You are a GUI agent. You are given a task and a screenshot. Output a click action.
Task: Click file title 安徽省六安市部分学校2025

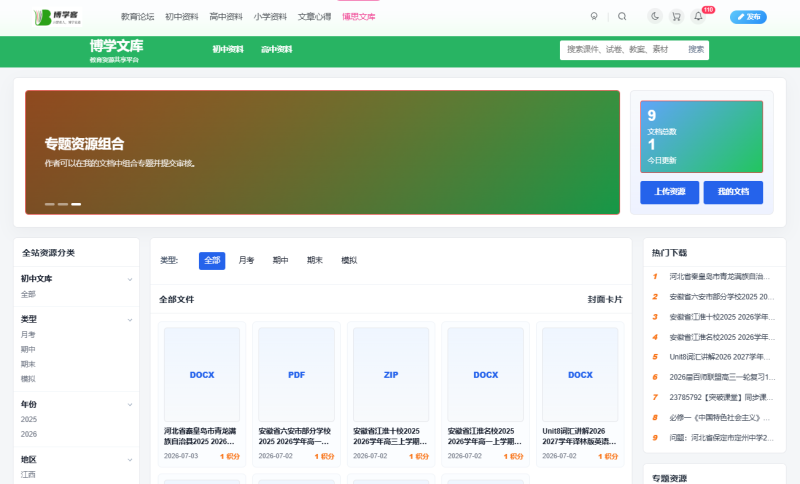pos(295,436)
